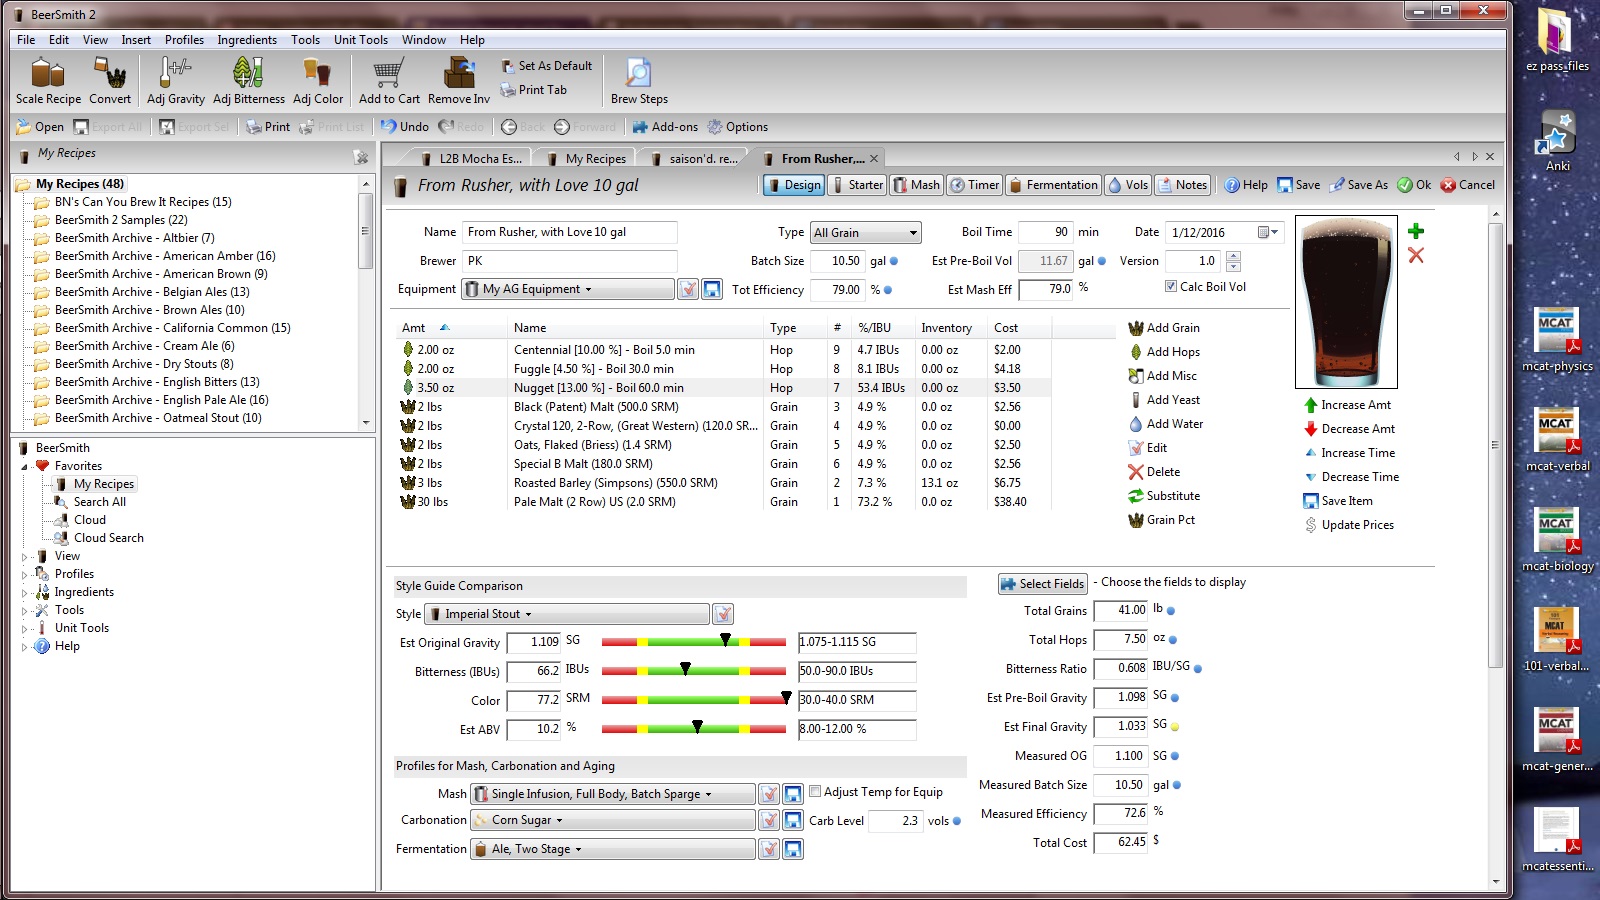Click the Color SRM range marker
The height and width of the screenshot is (900, 1600).
click(786, 698)
